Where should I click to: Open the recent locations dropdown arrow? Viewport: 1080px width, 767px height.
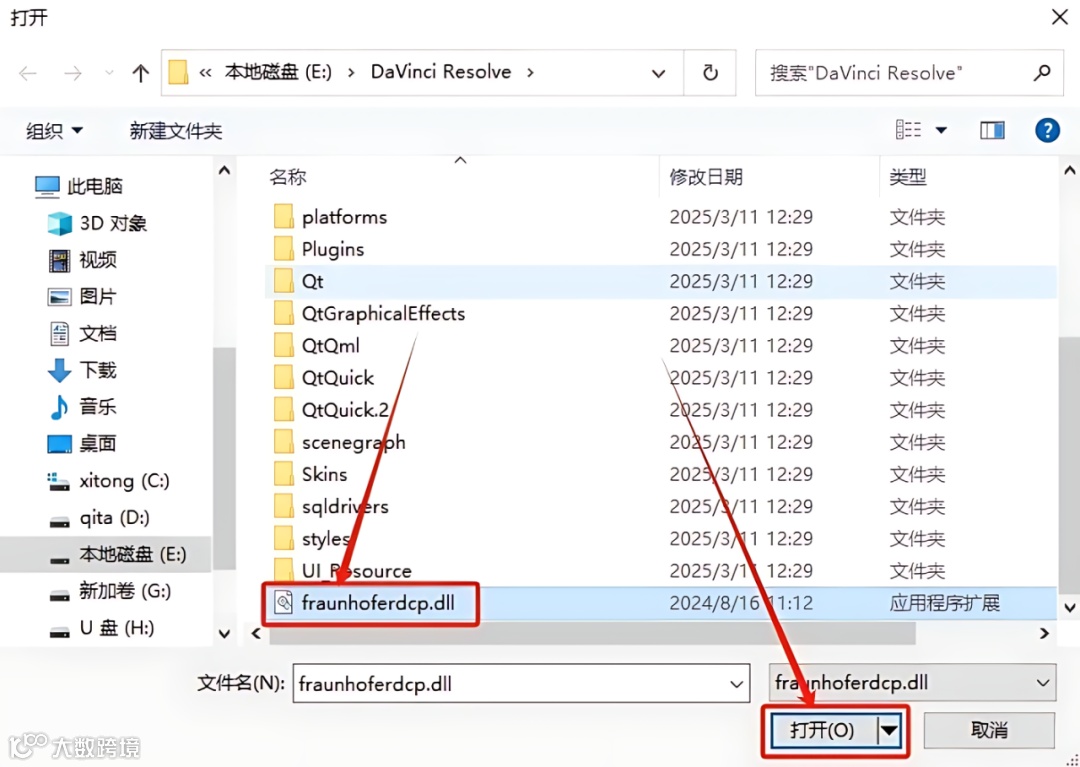(x=109, y=73)
